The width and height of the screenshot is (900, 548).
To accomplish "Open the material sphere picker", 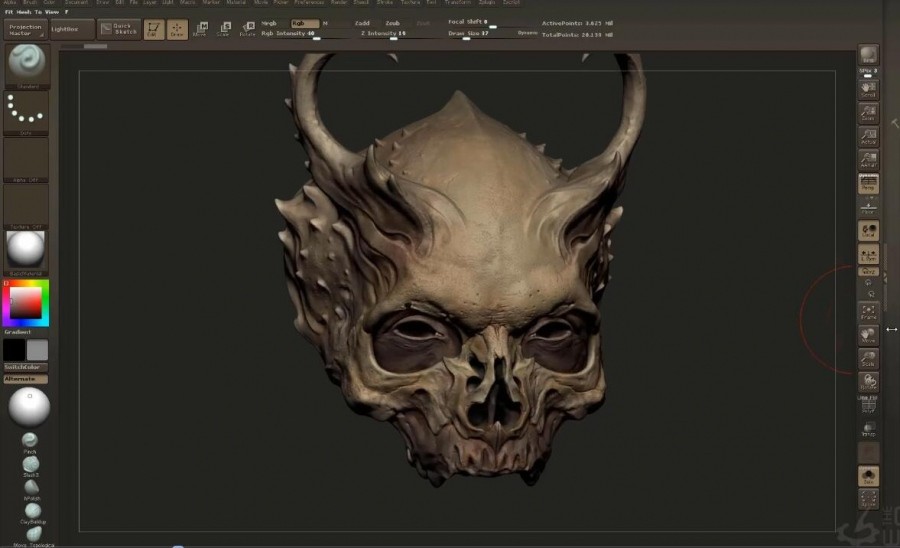I will (x=26, y=254).
